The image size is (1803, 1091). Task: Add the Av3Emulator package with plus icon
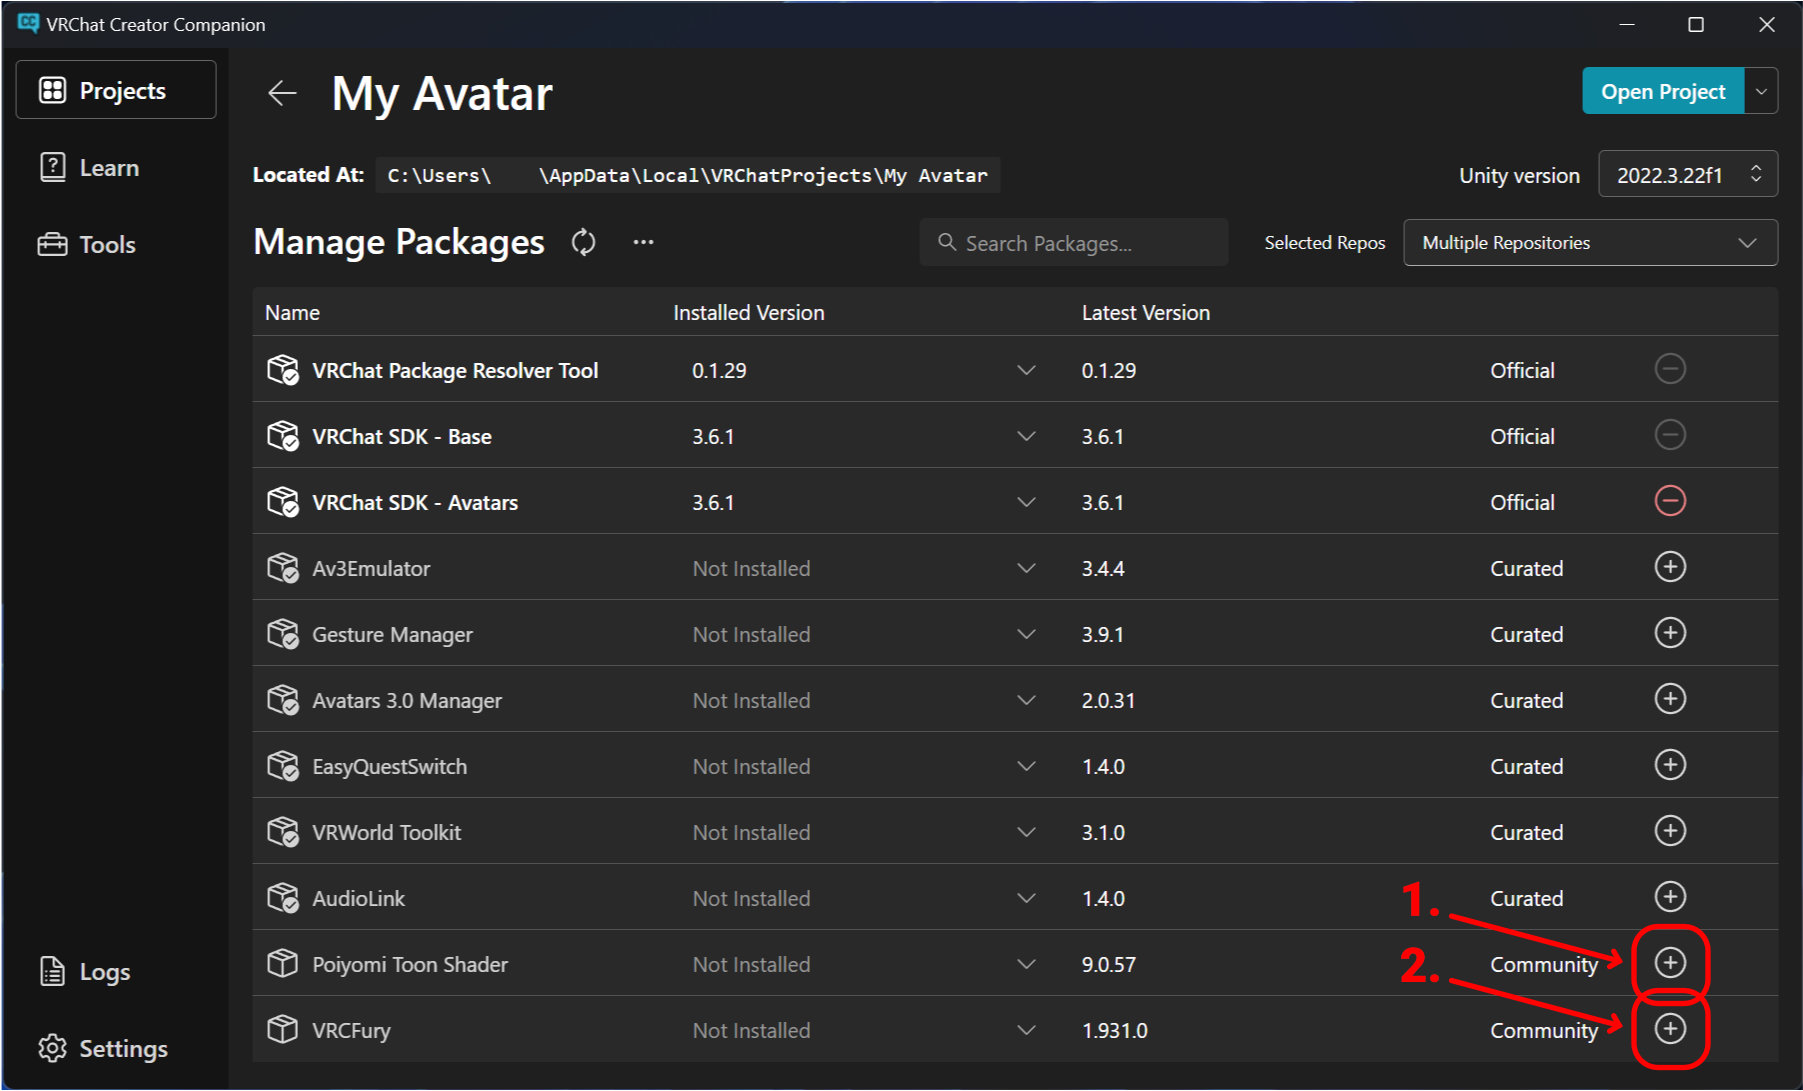(x=1670, y=567)
